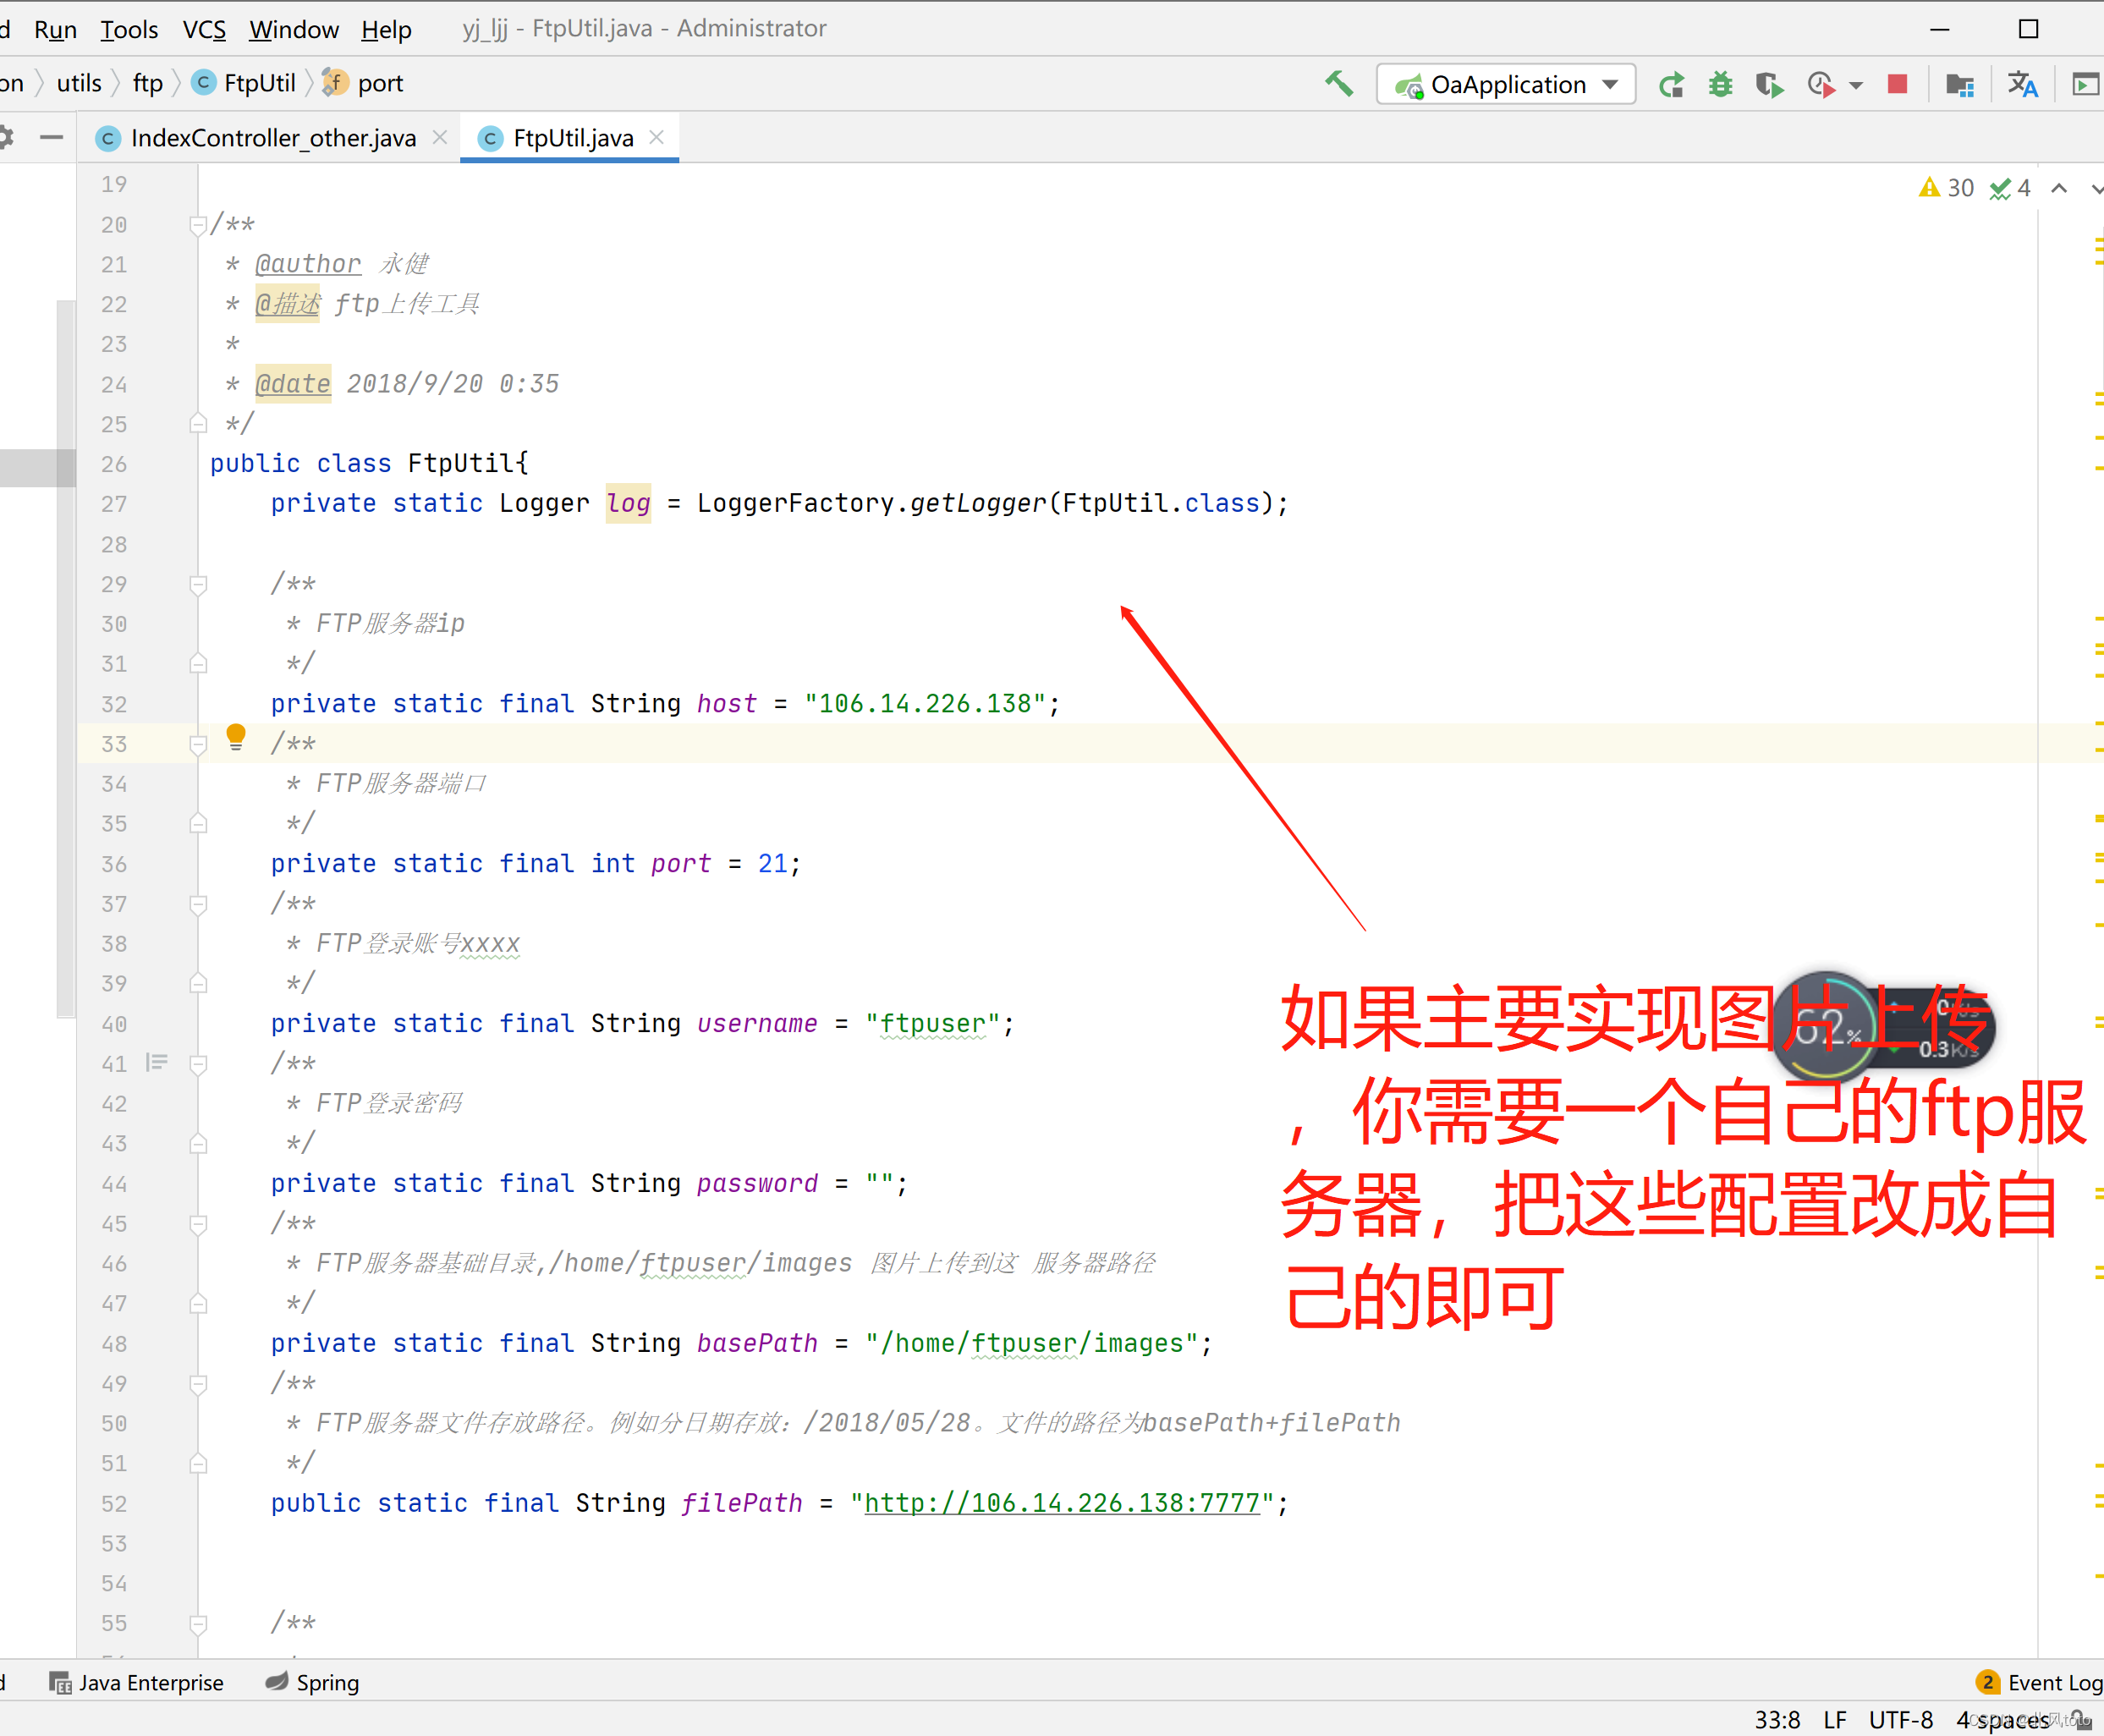
Task: Open Project Structure icon
Action: 1960,85
